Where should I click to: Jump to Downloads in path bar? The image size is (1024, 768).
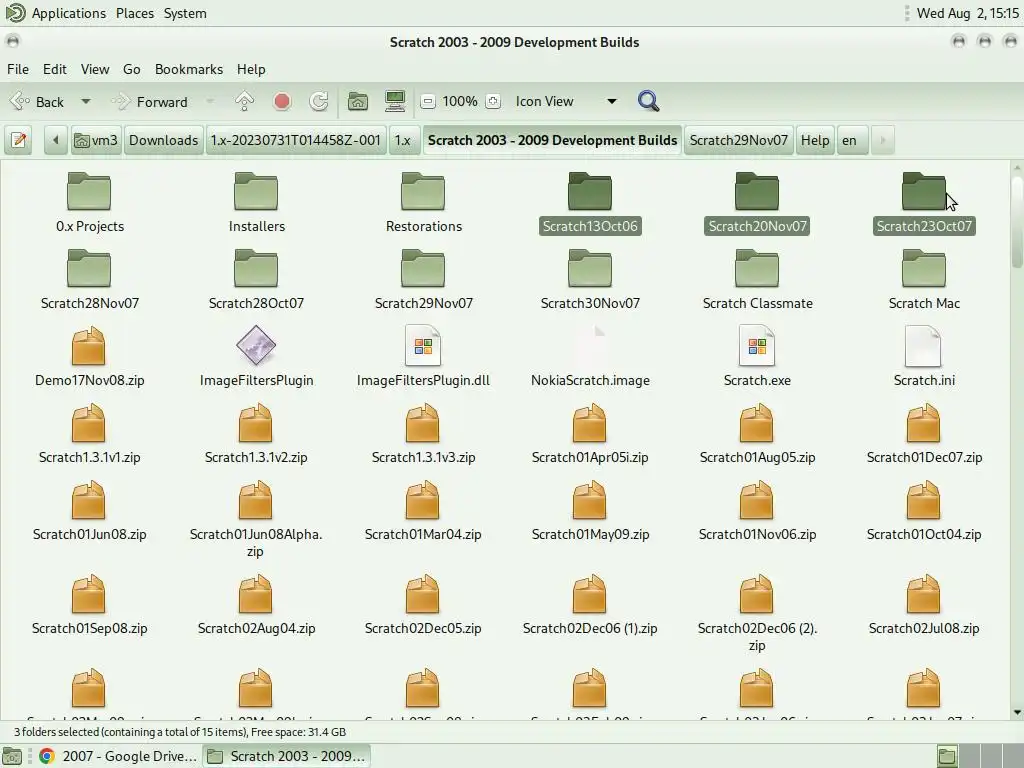coord(163,140)
